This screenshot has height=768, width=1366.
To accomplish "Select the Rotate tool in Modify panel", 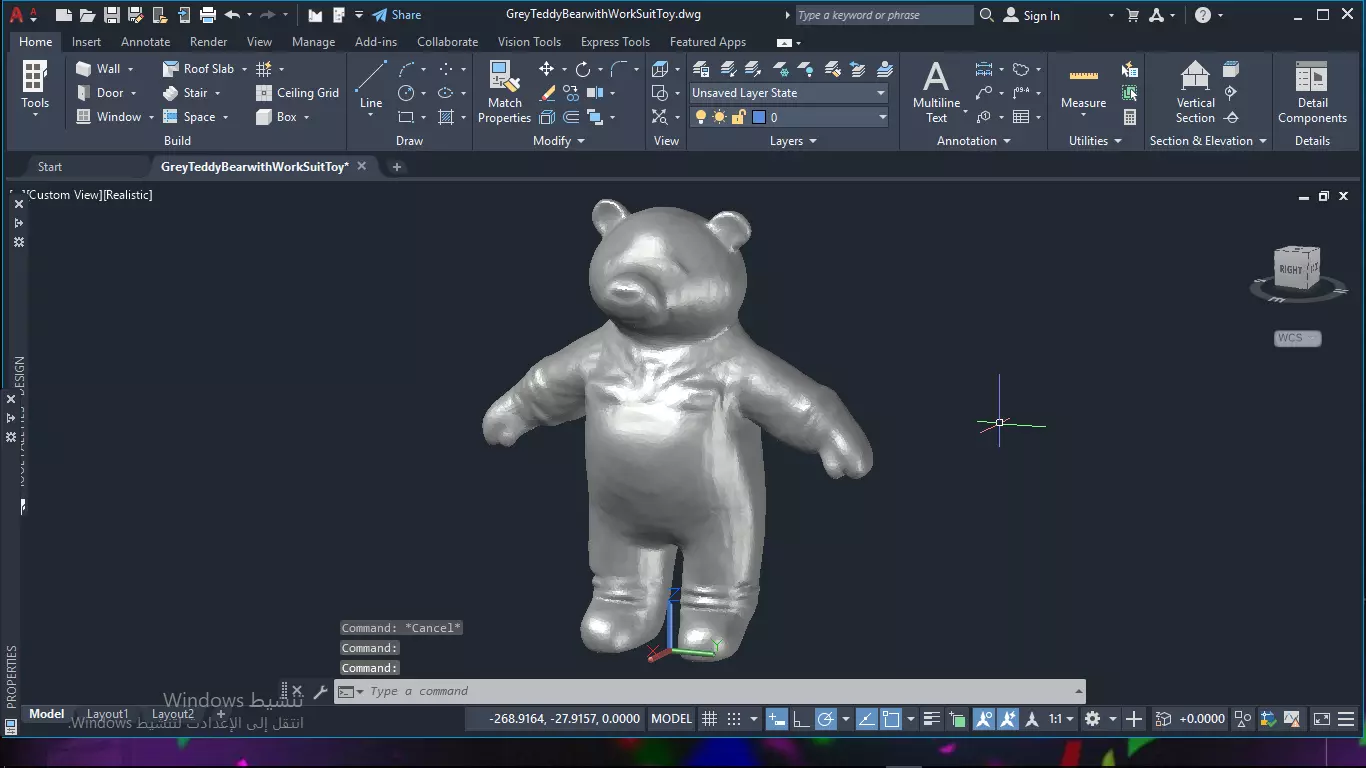I will pyautogui.click(x=583, y=69).
